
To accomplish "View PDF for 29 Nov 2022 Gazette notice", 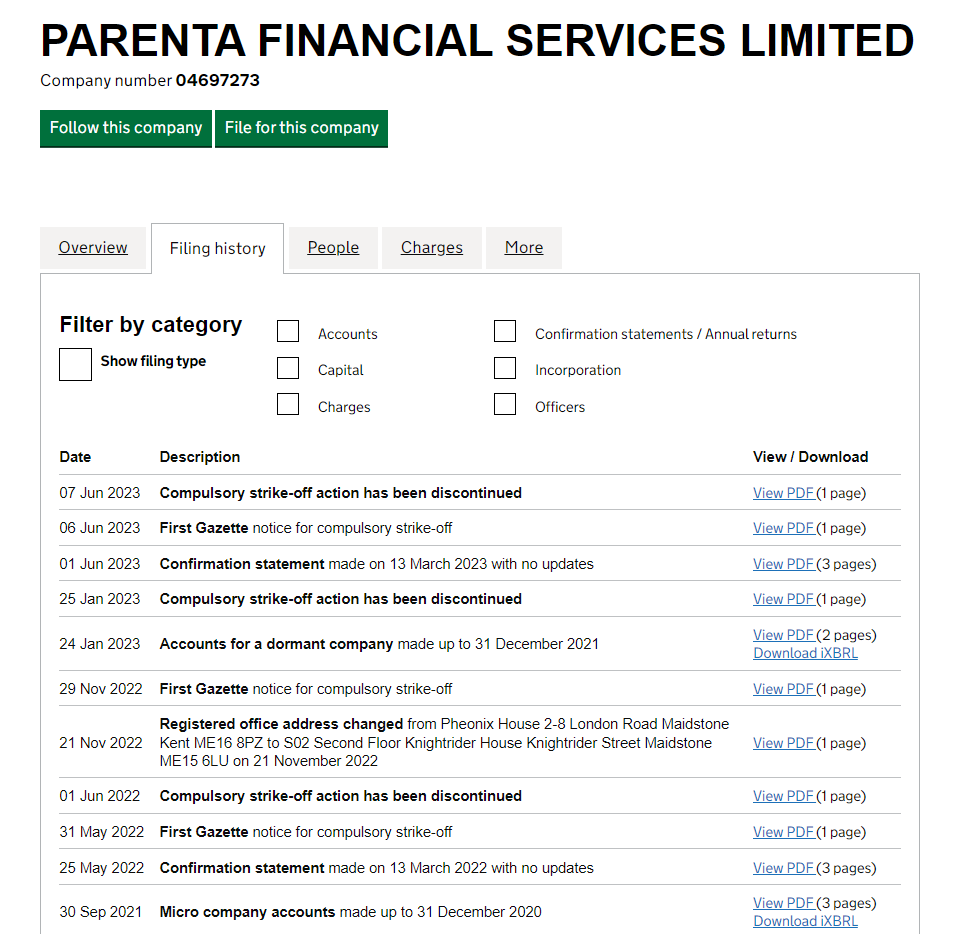I will coord(784,690).
